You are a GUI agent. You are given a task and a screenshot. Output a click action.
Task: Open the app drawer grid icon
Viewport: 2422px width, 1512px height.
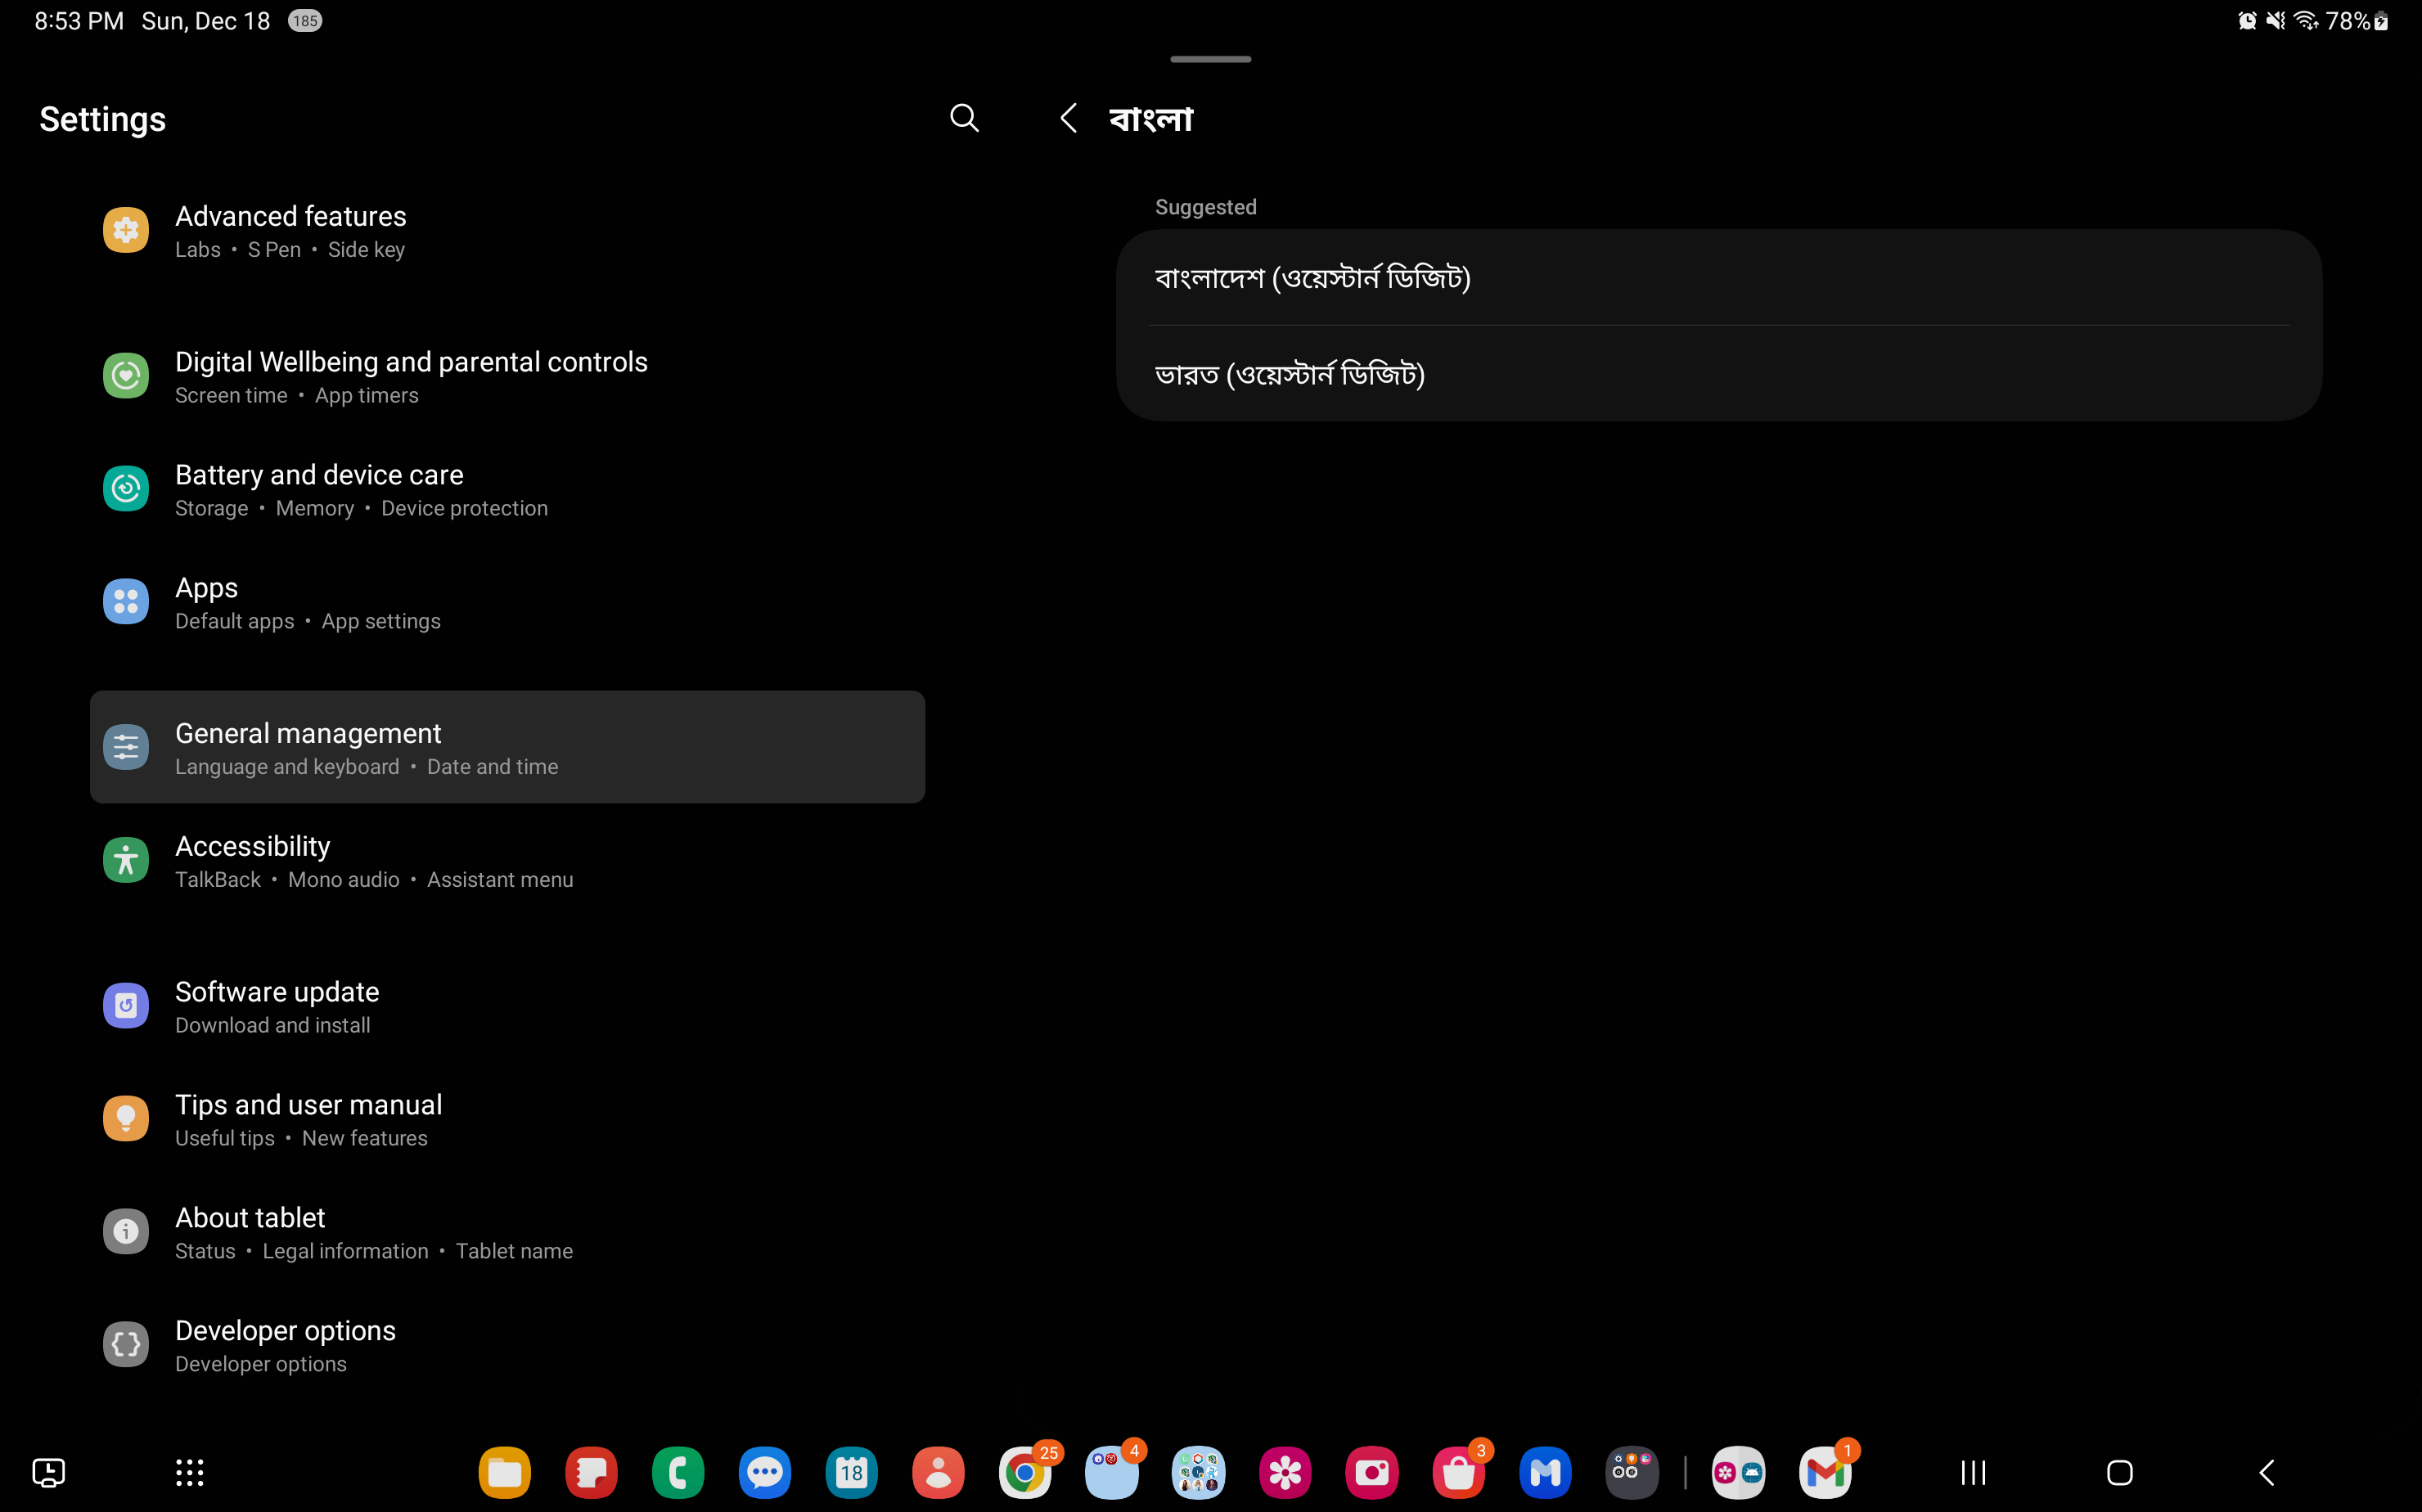coord(189,1472)
